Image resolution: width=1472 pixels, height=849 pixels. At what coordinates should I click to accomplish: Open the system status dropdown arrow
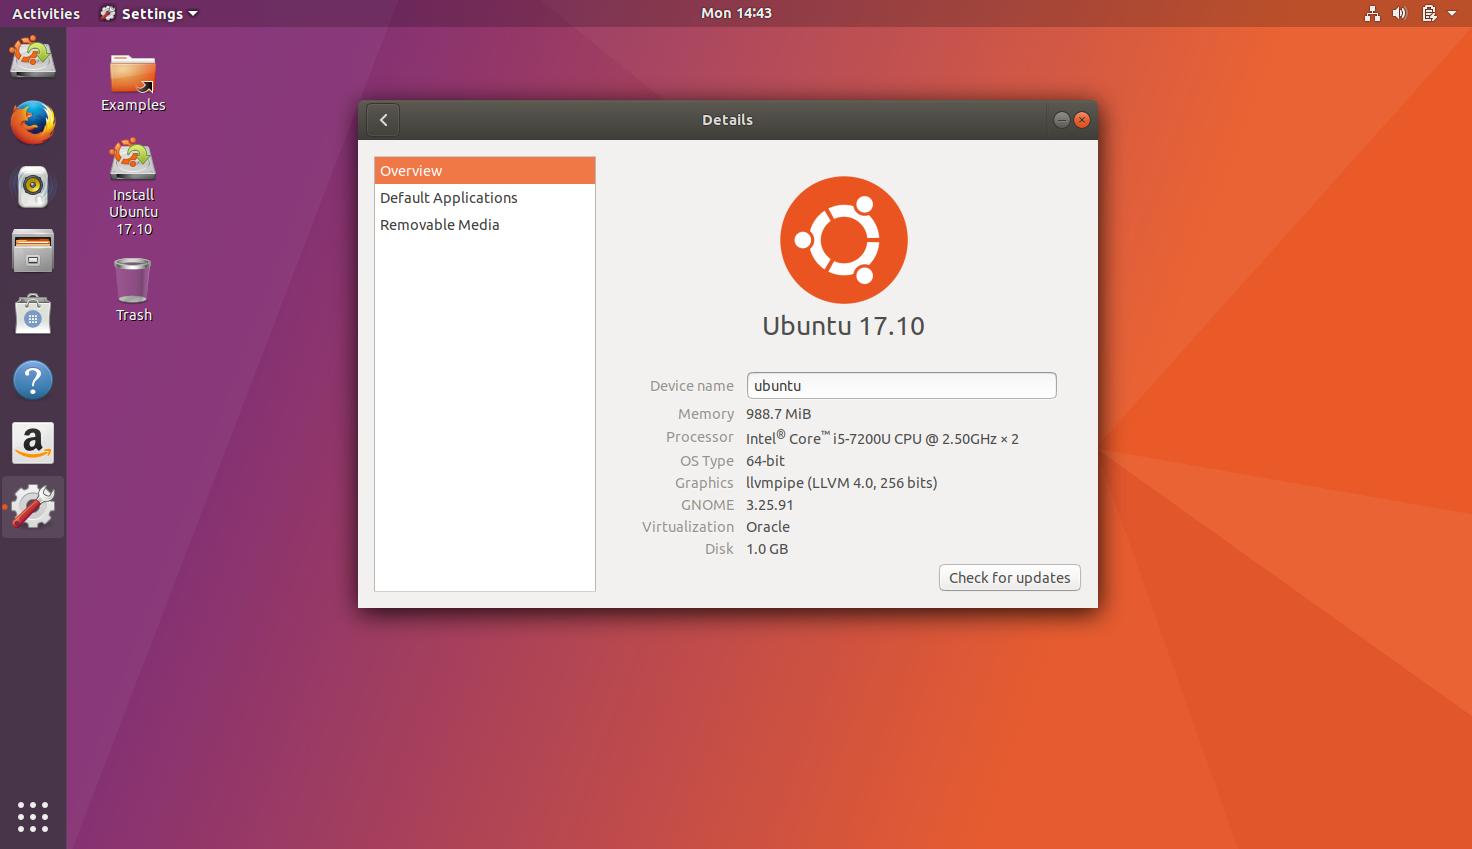[x=1452, y=13]
